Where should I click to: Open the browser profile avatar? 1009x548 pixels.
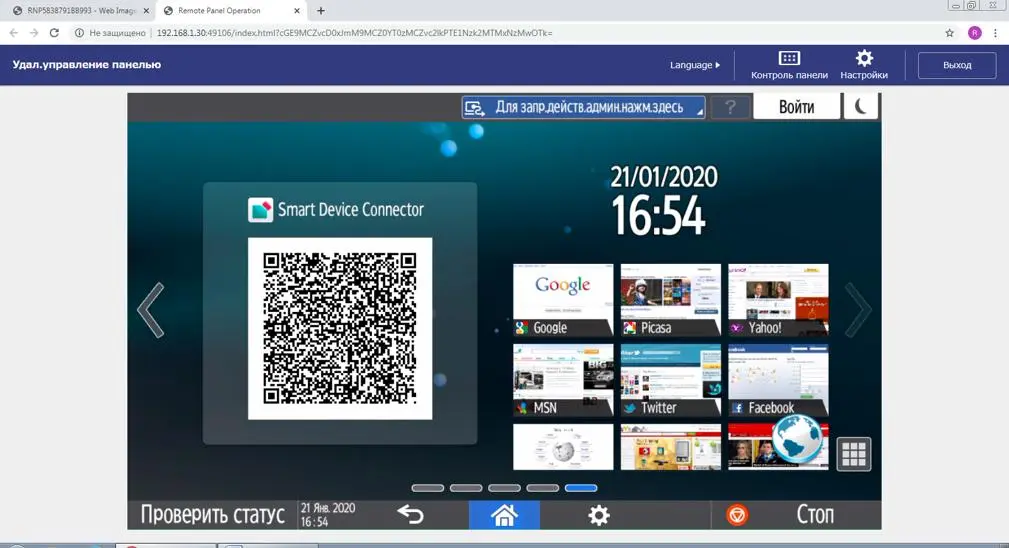click(x=975, y=33)
